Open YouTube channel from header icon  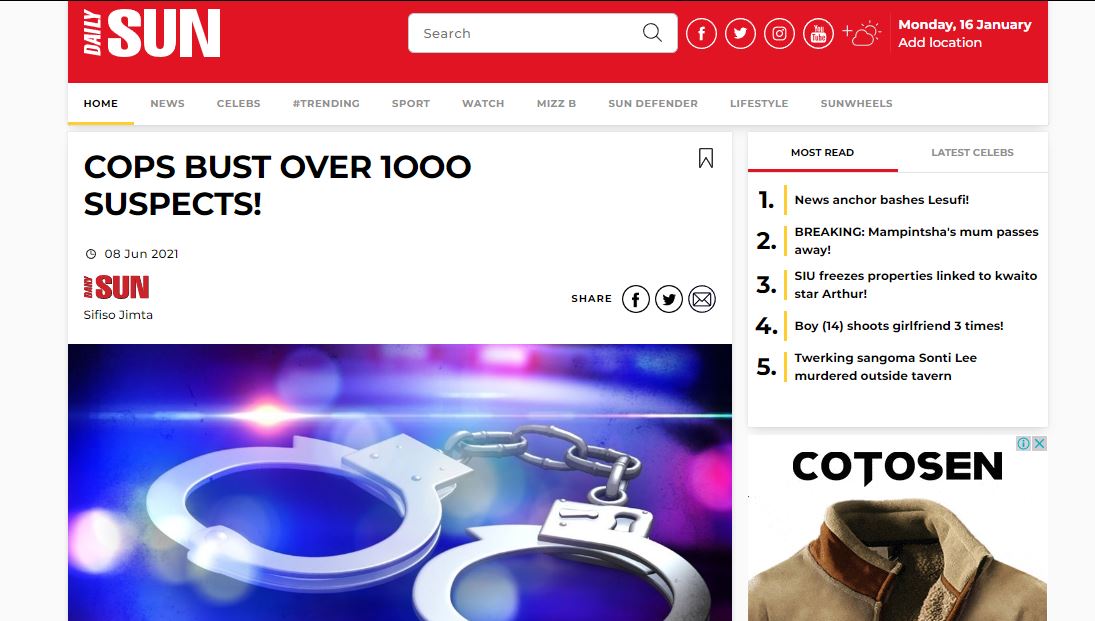[818, 34]
